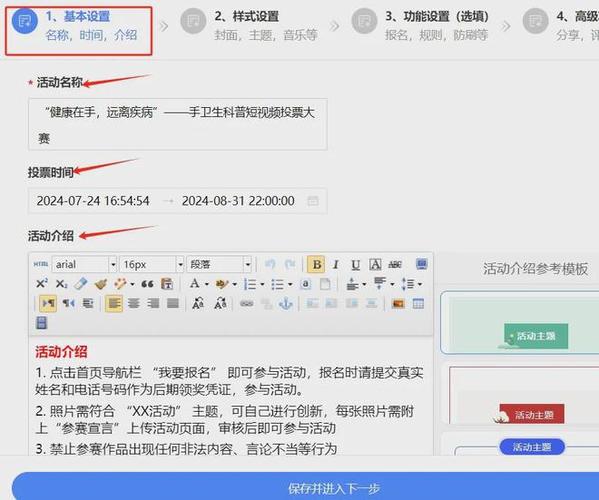Align text to the right
Viewport: 599px width, 500px height.
click(153, 304)
